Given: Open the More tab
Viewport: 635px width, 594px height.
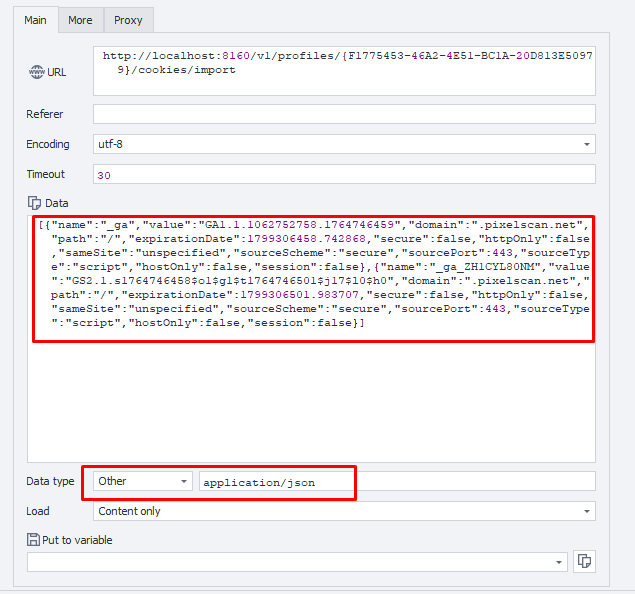Looking at the screenshot, I should pyautogui.click(x=80, y=20).
